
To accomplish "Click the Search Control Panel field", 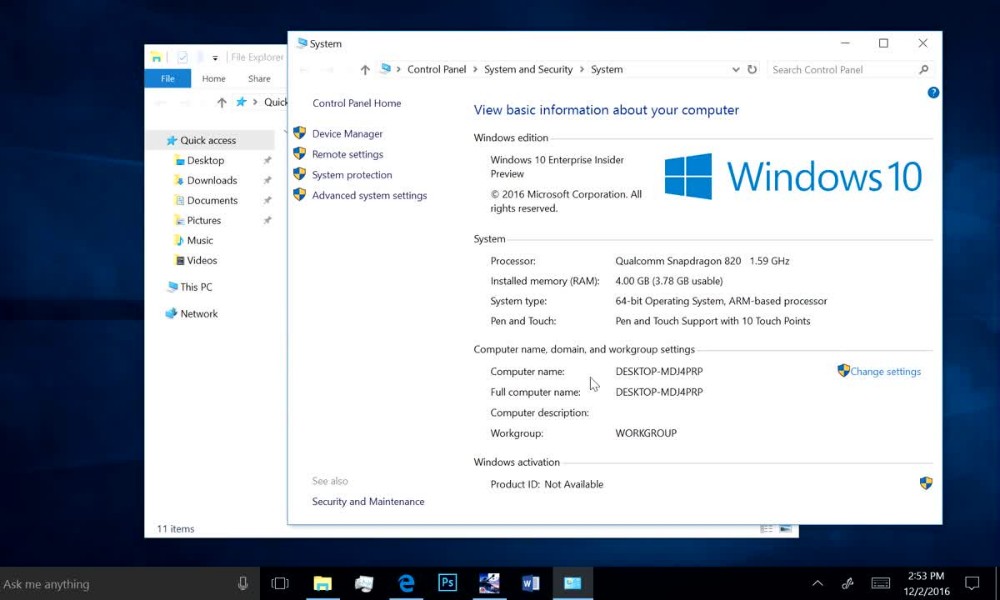I will point(843,70).
